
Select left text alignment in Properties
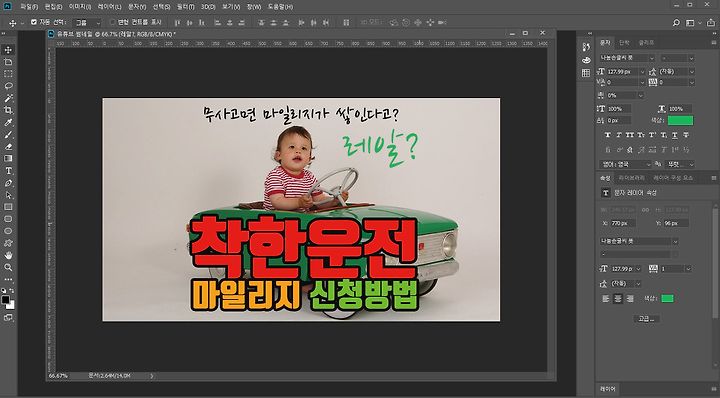click(606, 298)
